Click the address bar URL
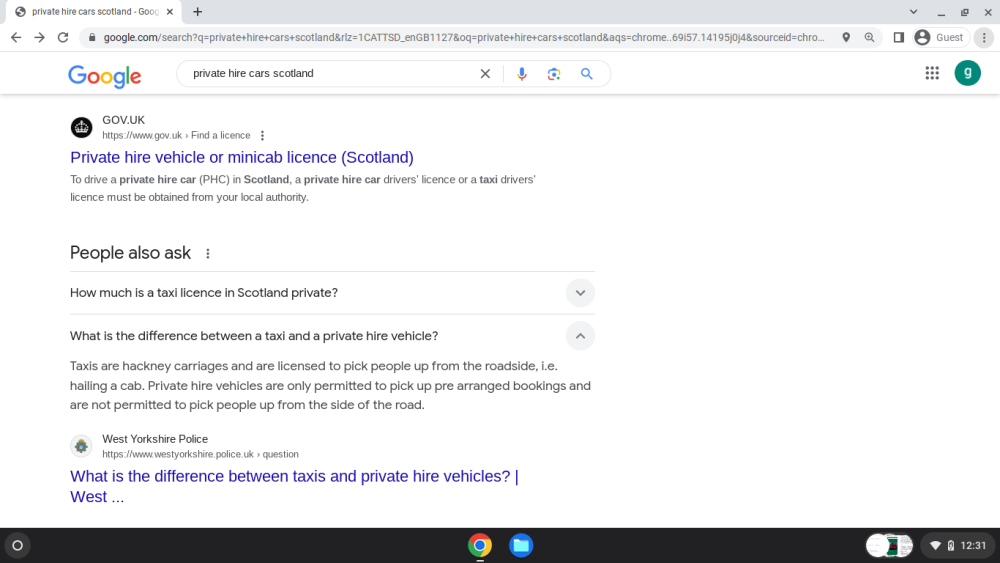 point(464,38)
